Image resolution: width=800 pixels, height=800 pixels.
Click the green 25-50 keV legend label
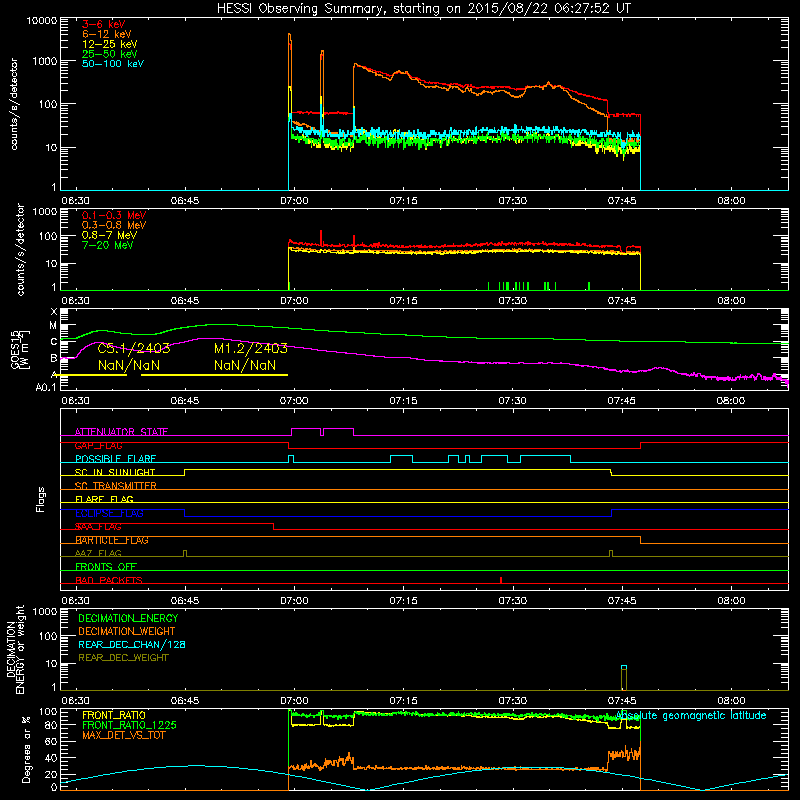click(x=109, y=54)
